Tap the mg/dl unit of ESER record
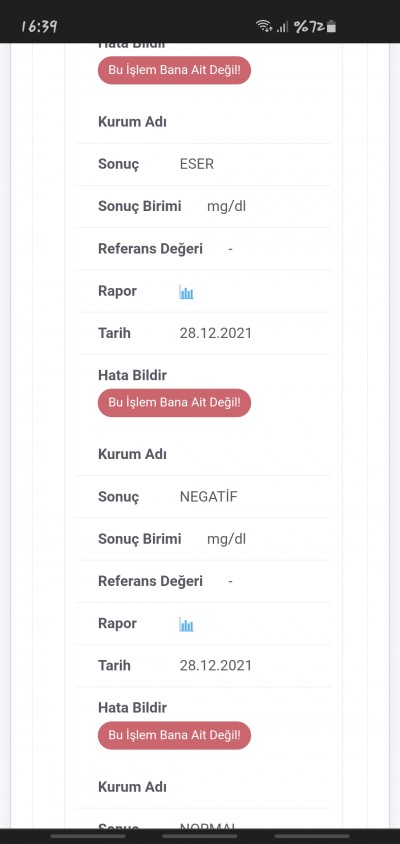 click(x=227, y=207)
